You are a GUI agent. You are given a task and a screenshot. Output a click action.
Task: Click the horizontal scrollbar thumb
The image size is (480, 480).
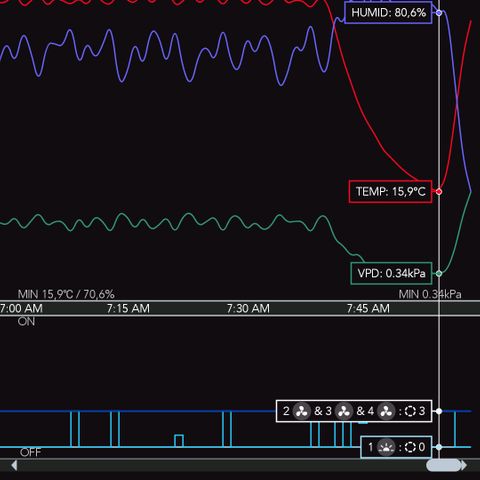click(443, 465)
